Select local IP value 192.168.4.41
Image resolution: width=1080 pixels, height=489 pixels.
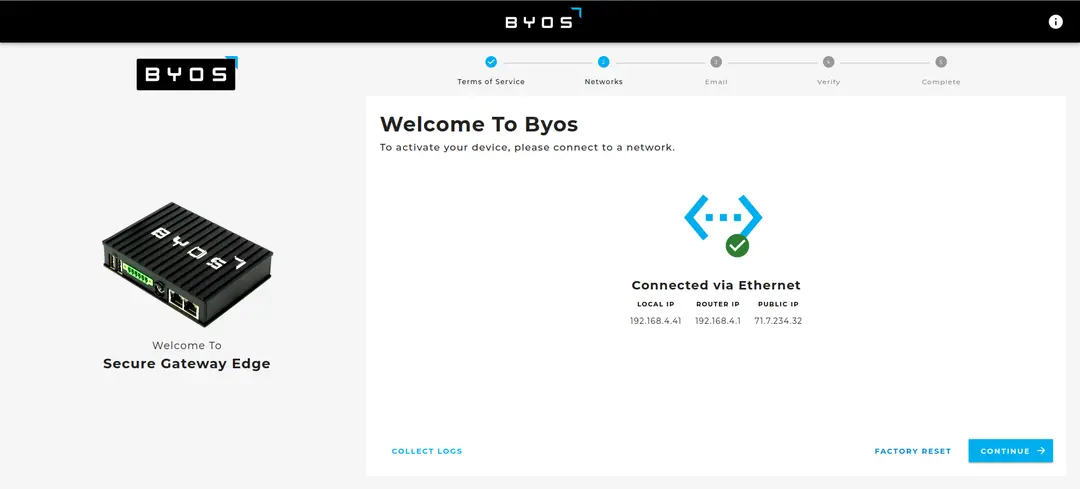pyautogui.click(x=656, y=321)
